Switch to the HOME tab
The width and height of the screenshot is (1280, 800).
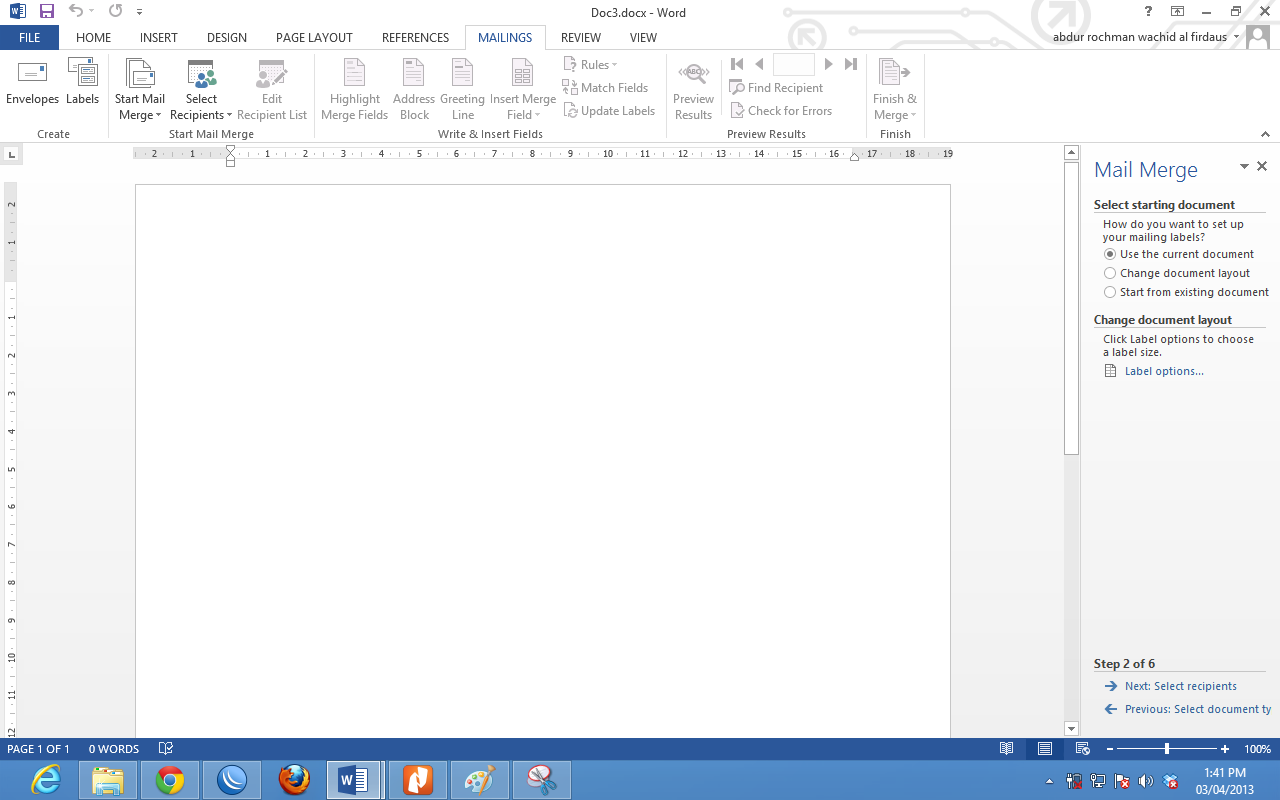(93, 38)
